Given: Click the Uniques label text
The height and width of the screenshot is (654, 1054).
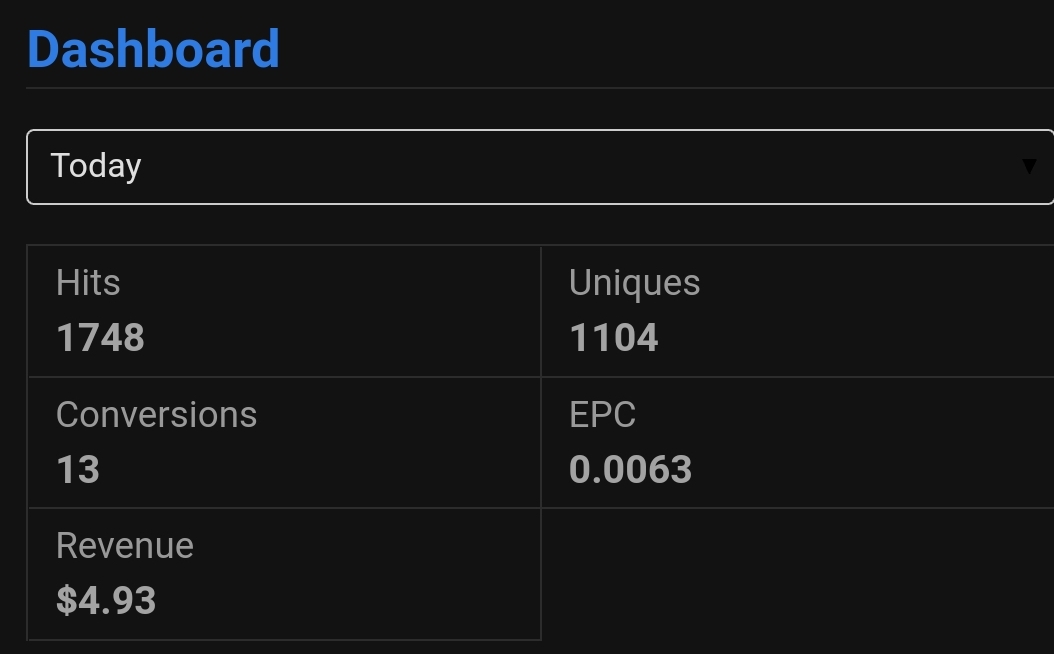Looking at the screenshot, I should click(635, 283).
